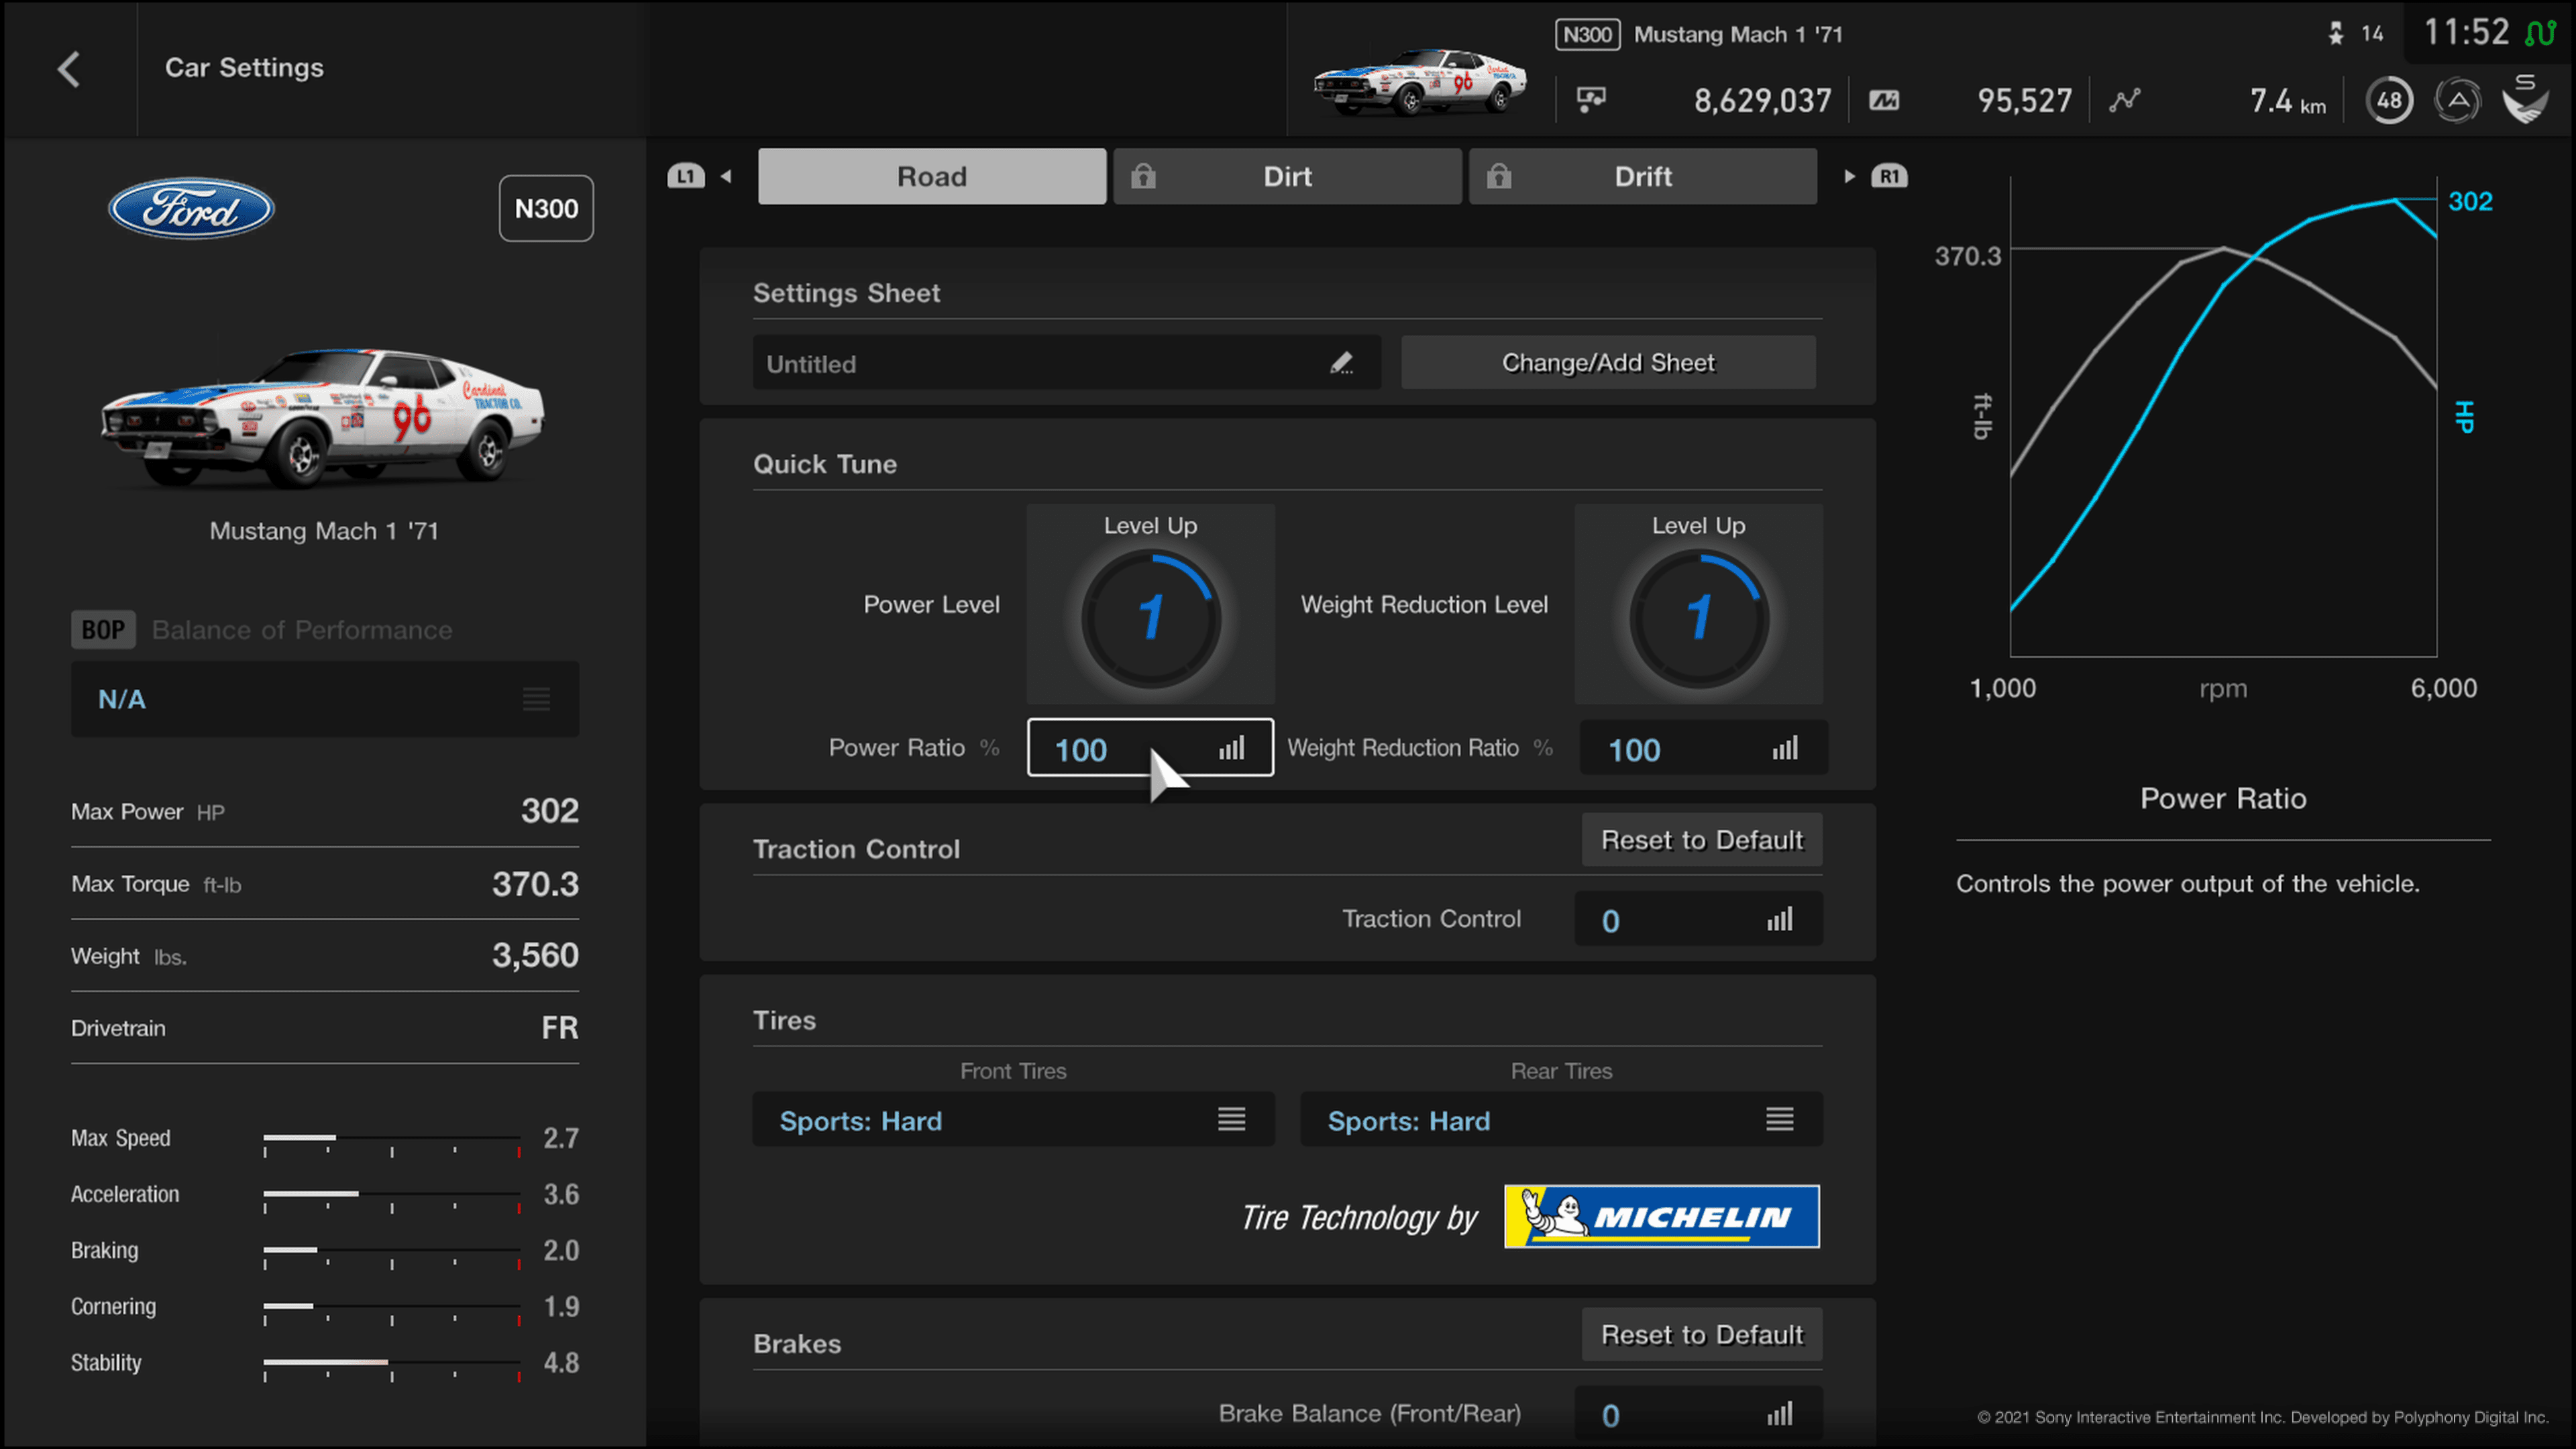This screenshot has height=1449, width=2576.
Task: Click the sportsmanship S rating icon
Action: click(x=2525, y=98)
